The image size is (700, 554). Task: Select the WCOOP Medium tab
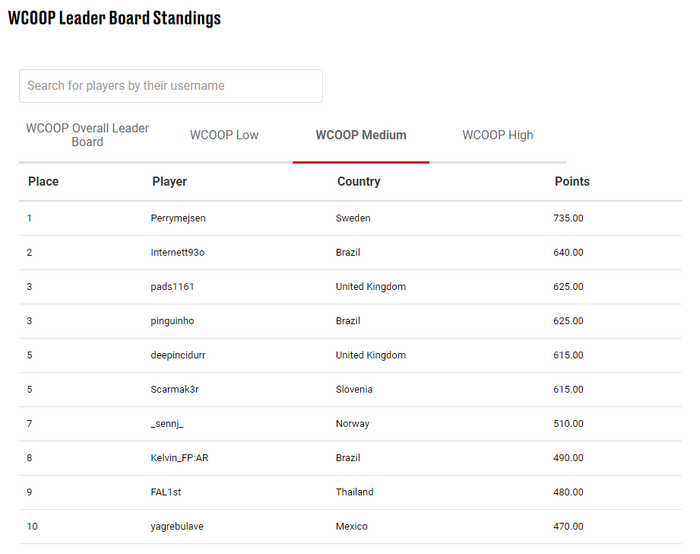pos(361,135)
